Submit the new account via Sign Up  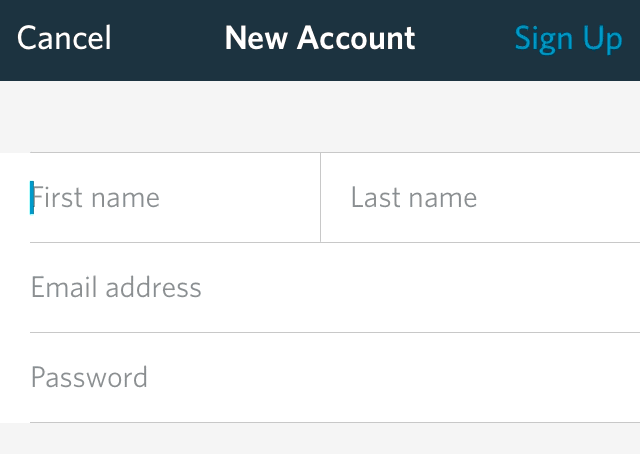568,39
